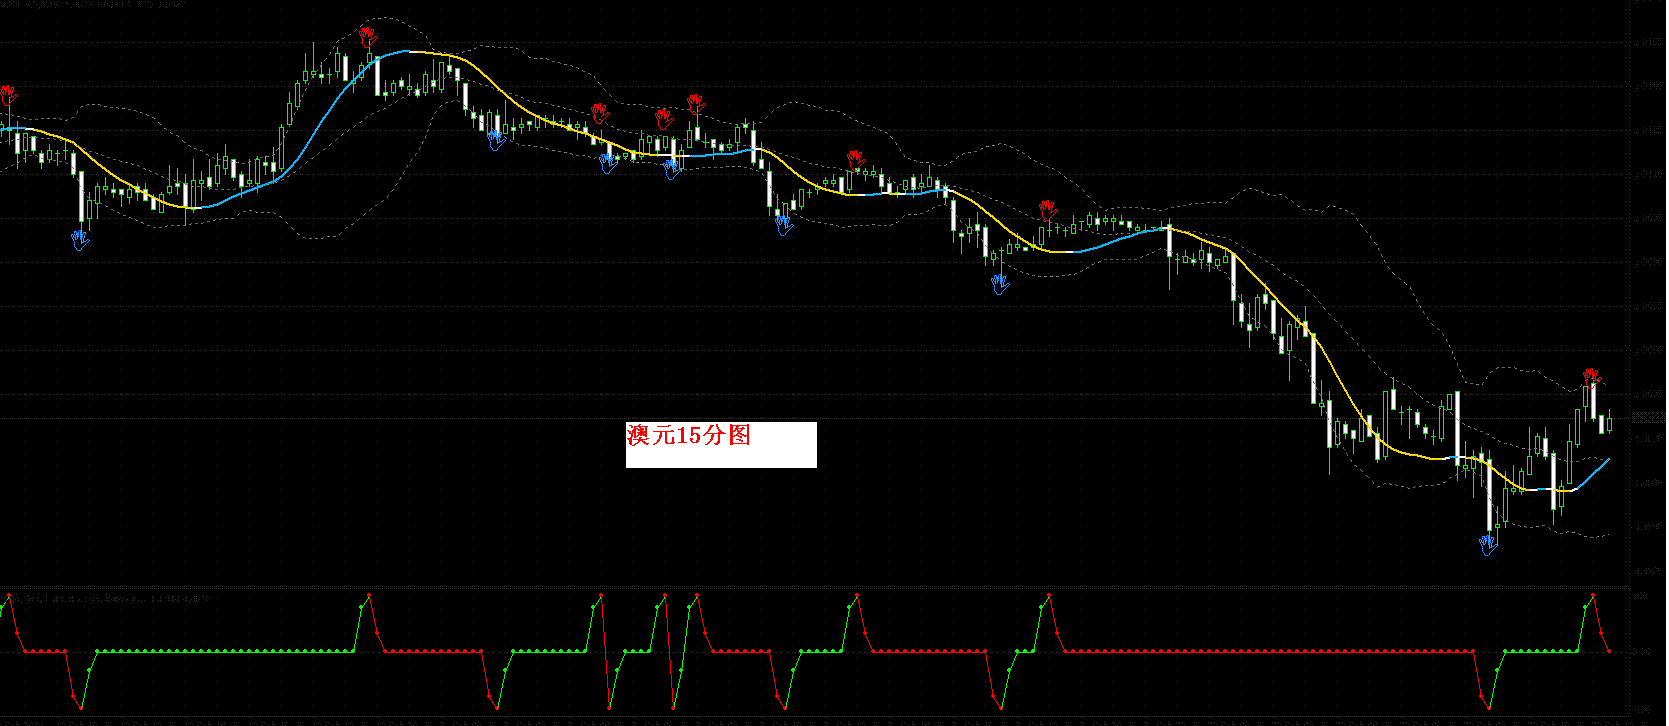Click the fifth blue hand signal from the left
The image size is (1669, 726).
pos(784,224)
